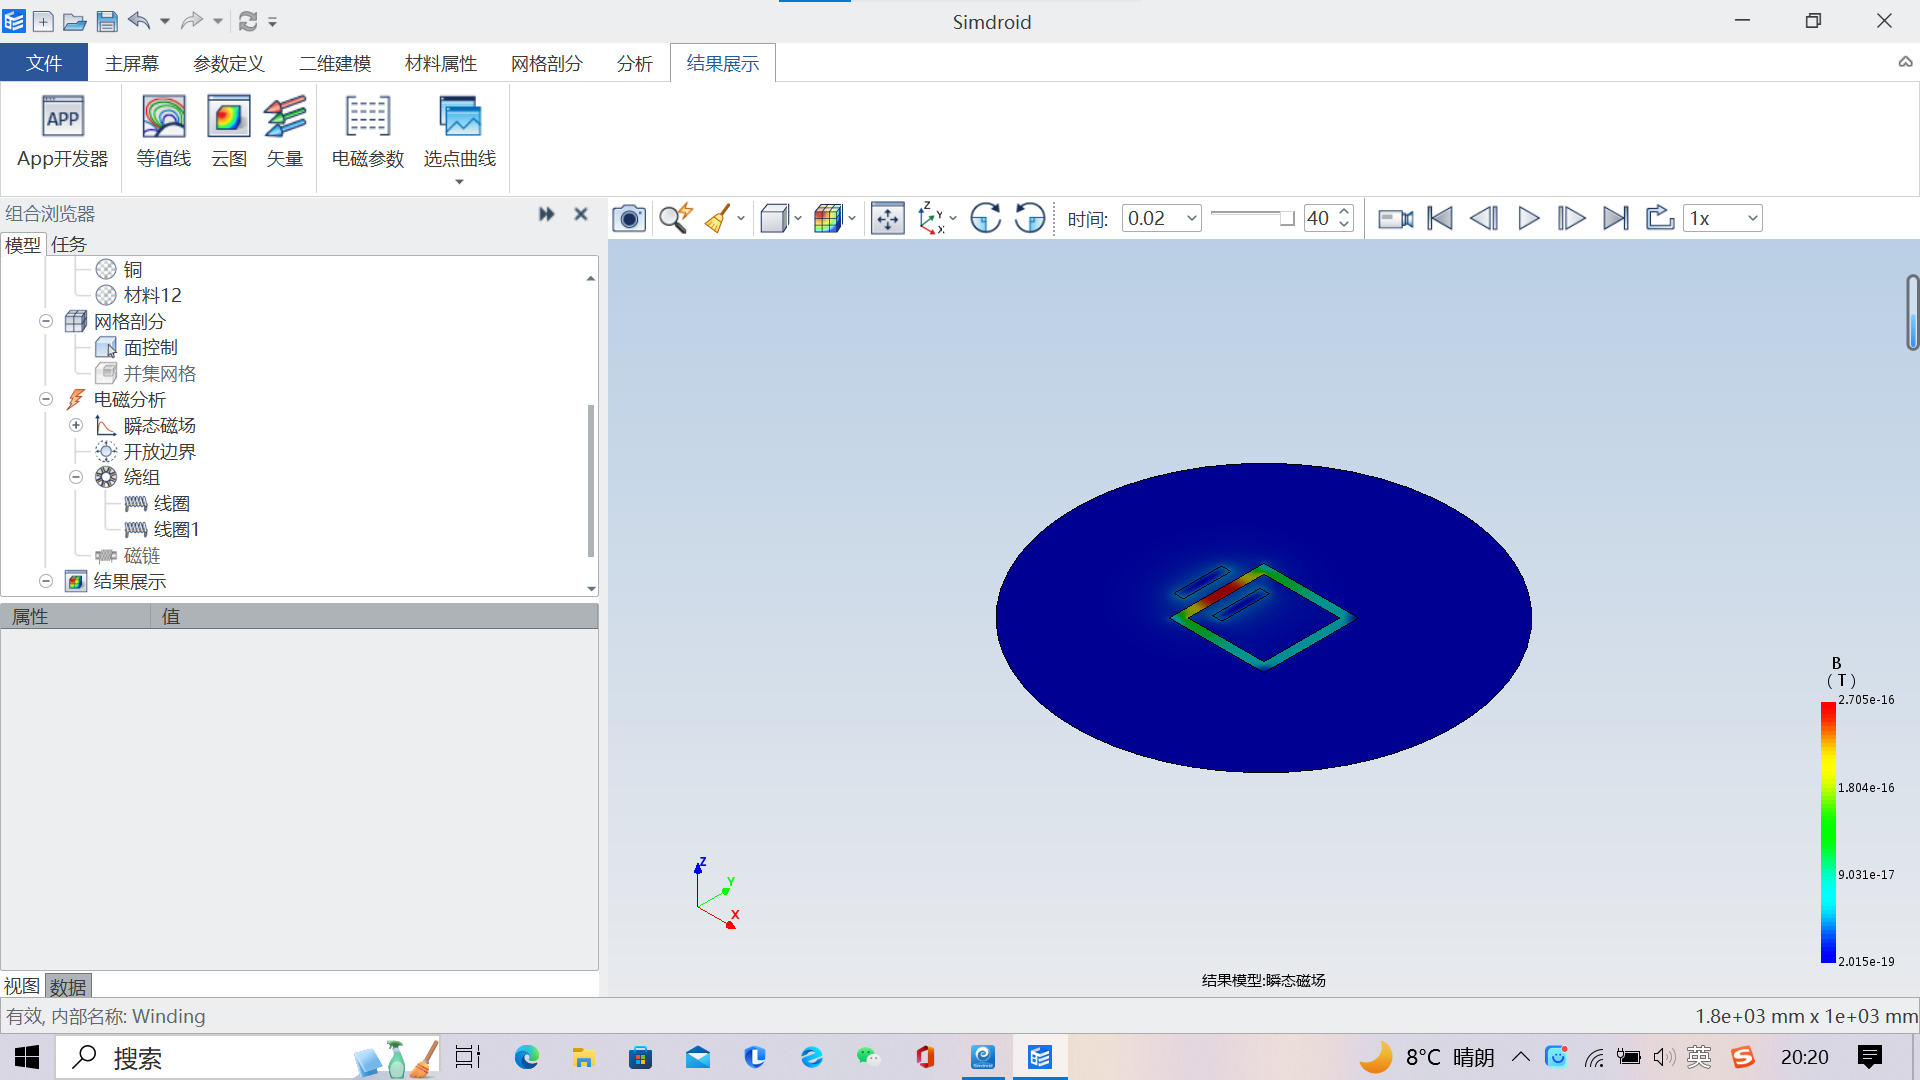Click the colored mesh cube display icon
This screenshot has height=1080, width=1920.
coord(828,218)
